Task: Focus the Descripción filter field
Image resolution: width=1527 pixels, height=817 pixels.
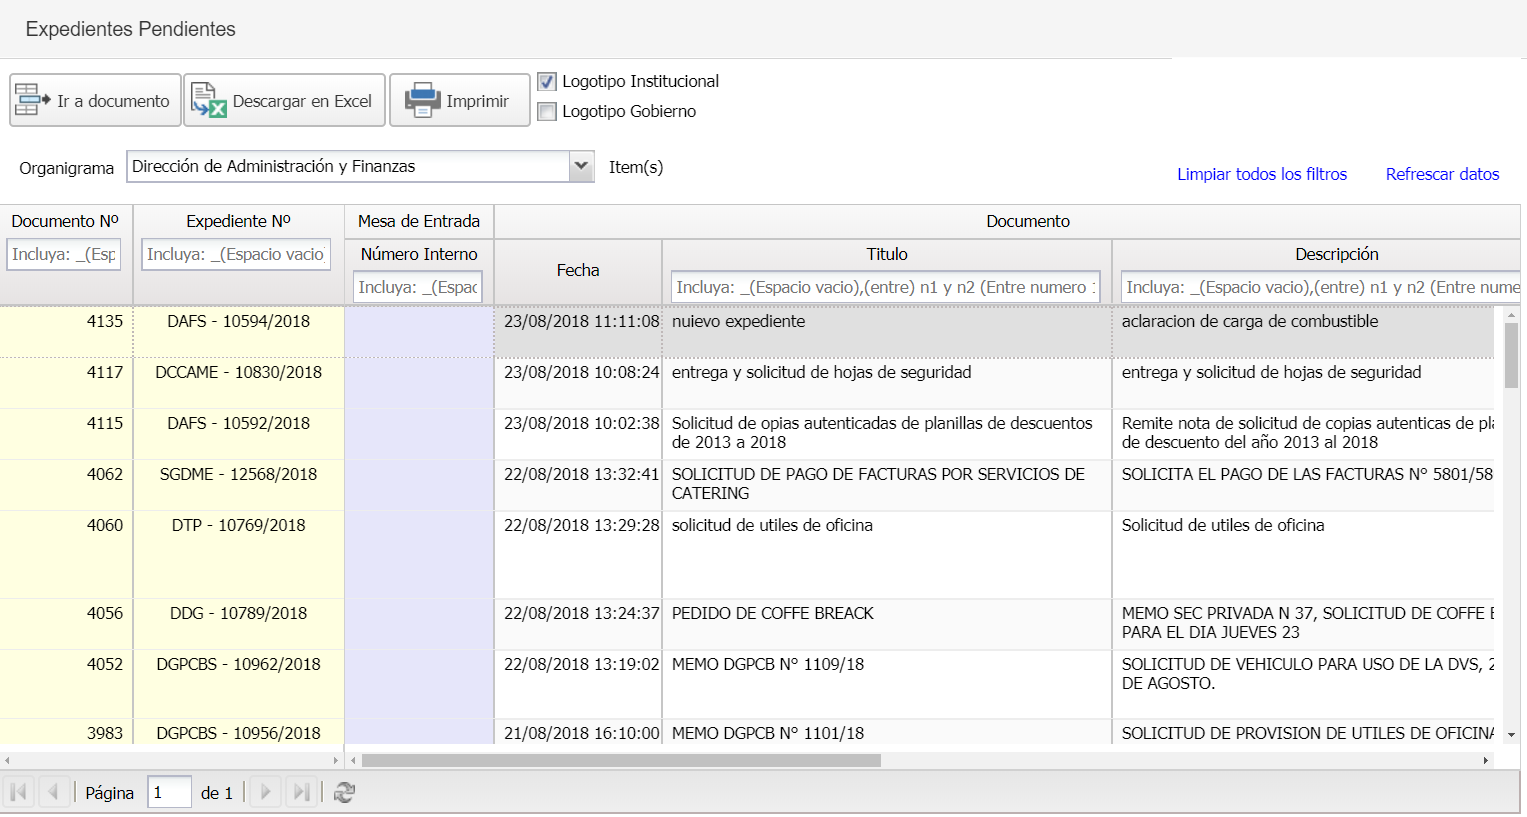Action: (1320, 287)
